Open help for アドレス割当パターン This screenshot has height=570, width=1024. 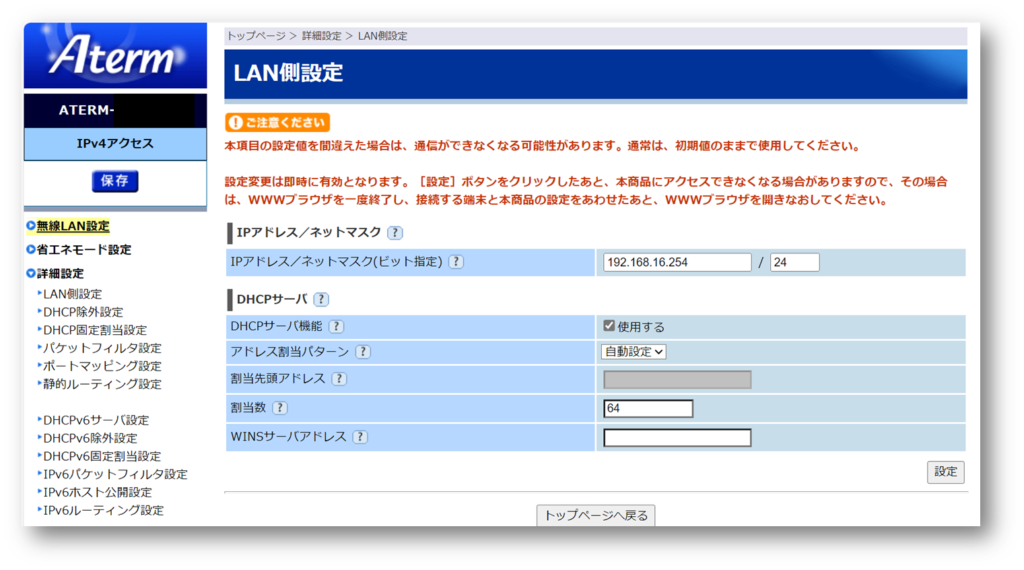pos(362,352)
